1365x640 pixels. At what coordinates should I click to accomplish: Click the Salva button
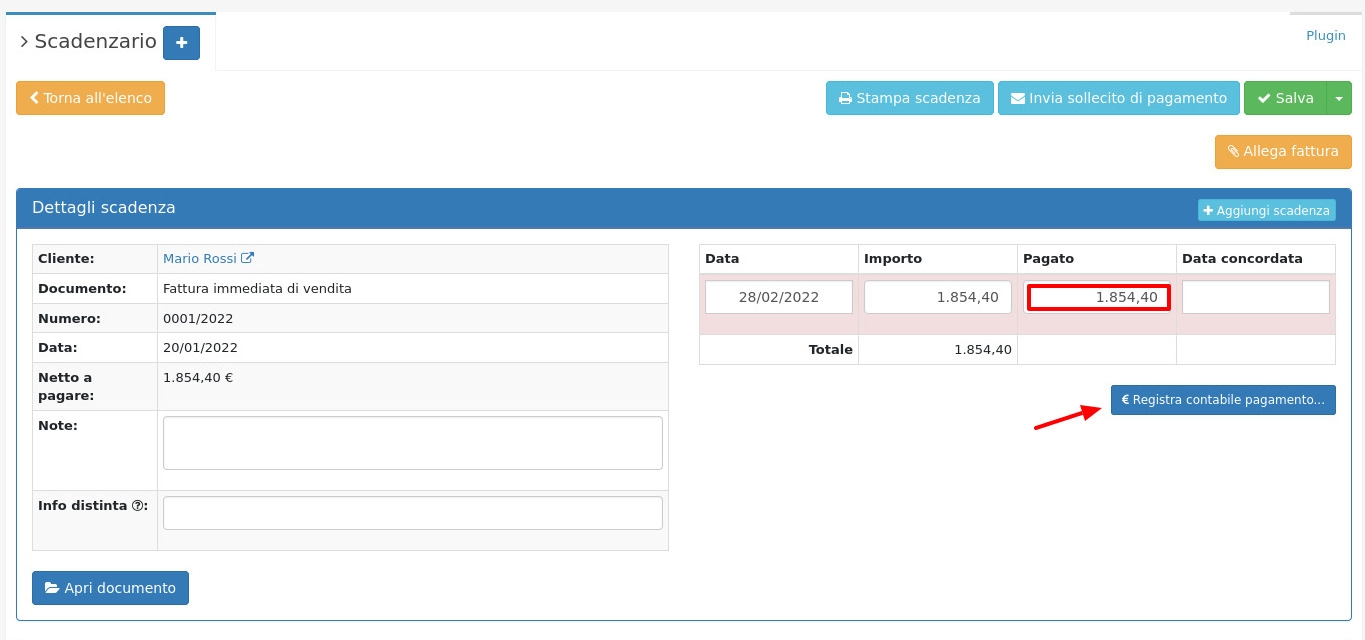click(1285, 98)
